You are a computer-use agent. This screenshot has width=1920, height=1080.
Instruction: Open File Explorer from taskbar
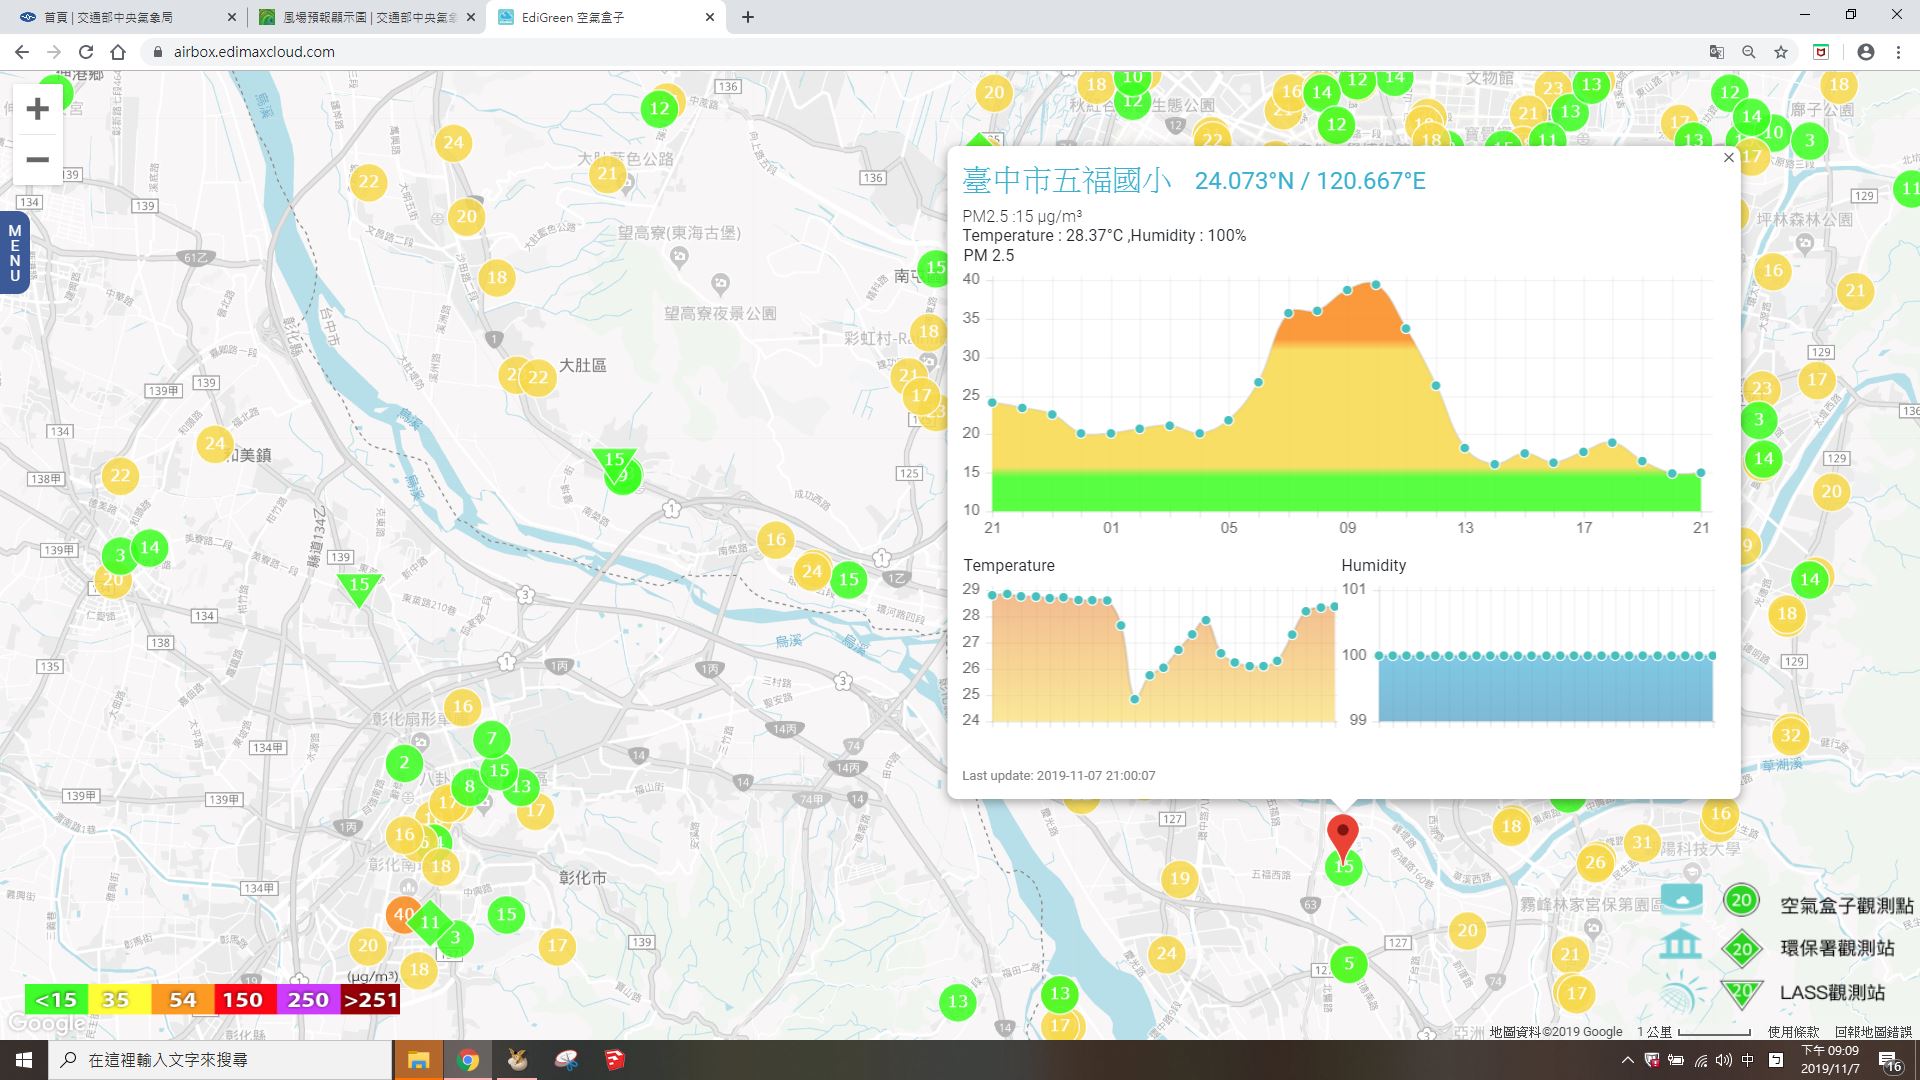pyautogui.click(x=418, y=1060)
